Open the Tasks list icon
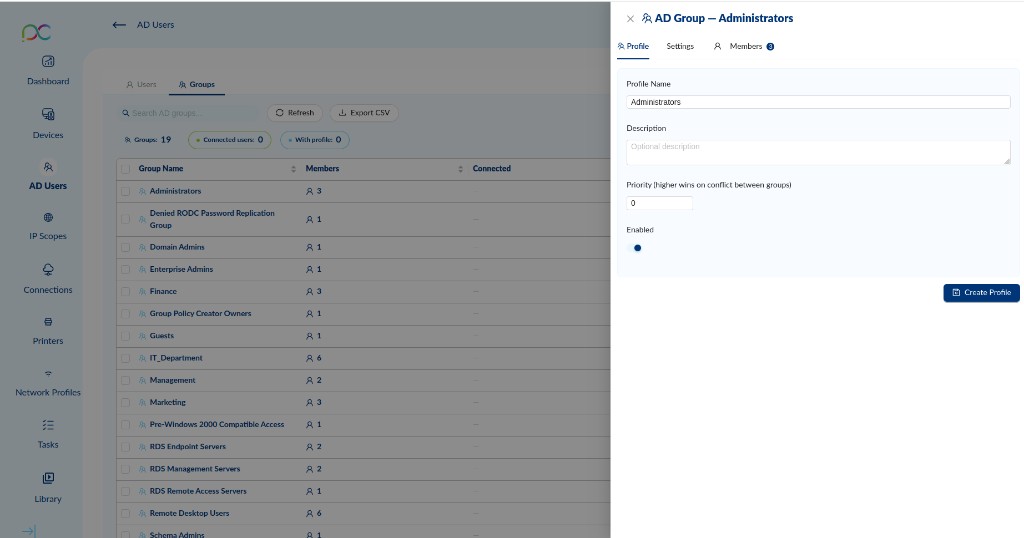This screenshot has width=1024, height=538. (x=48, y=425)
